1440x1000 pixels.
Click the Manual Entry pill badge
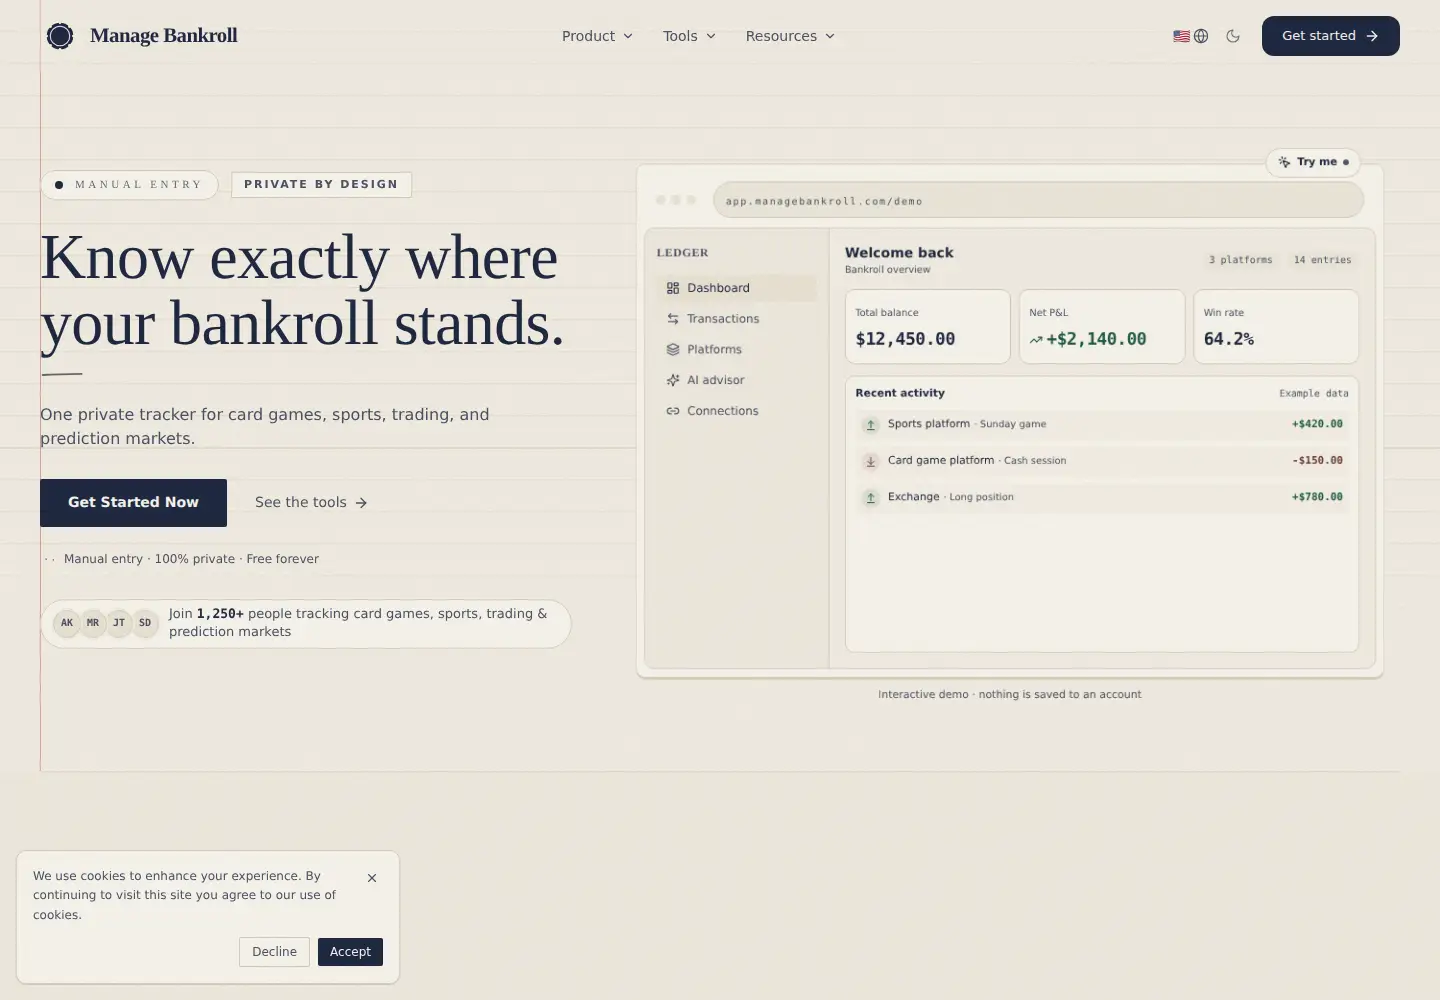pos(129,185)
